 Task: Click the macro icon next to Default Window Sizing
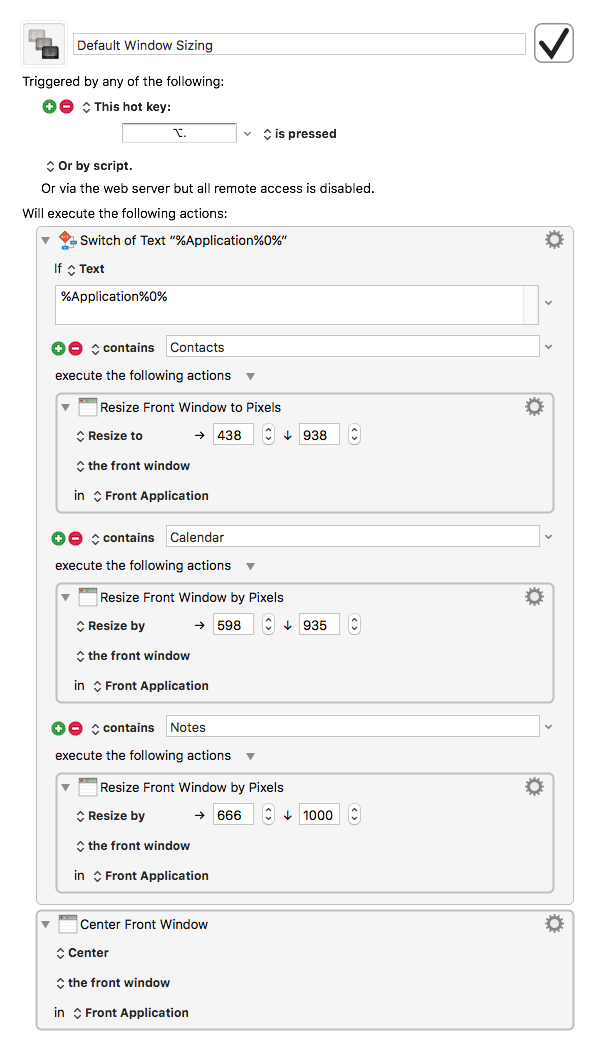pyautogui.click(x=44, y=44)
